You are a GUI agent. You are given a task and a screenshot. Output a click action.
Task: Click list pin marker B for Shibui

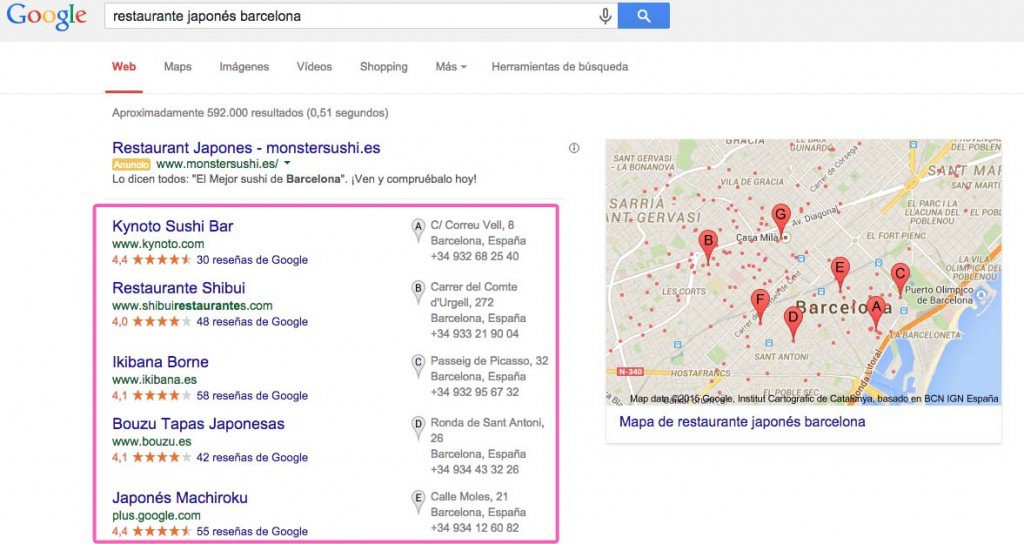point(418,292)
